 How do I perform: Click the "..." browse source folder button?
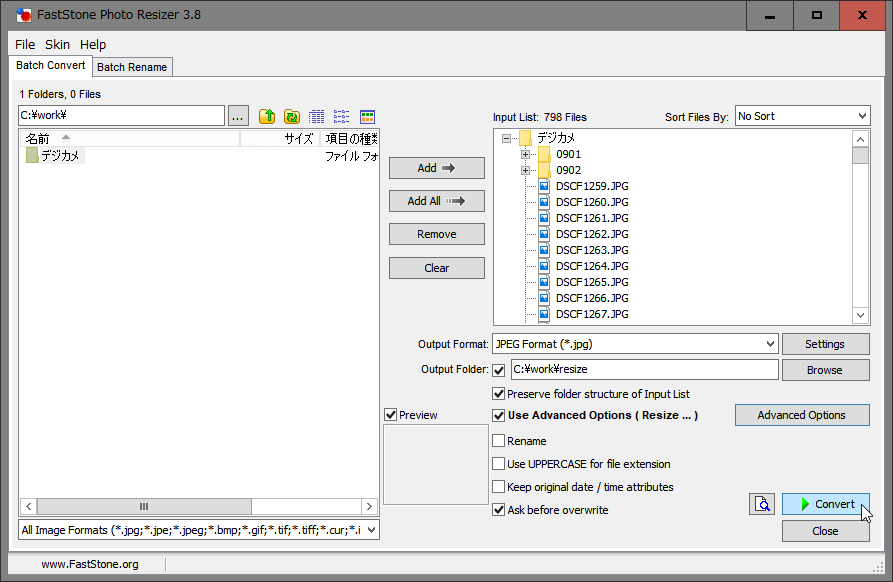point(238,116)
